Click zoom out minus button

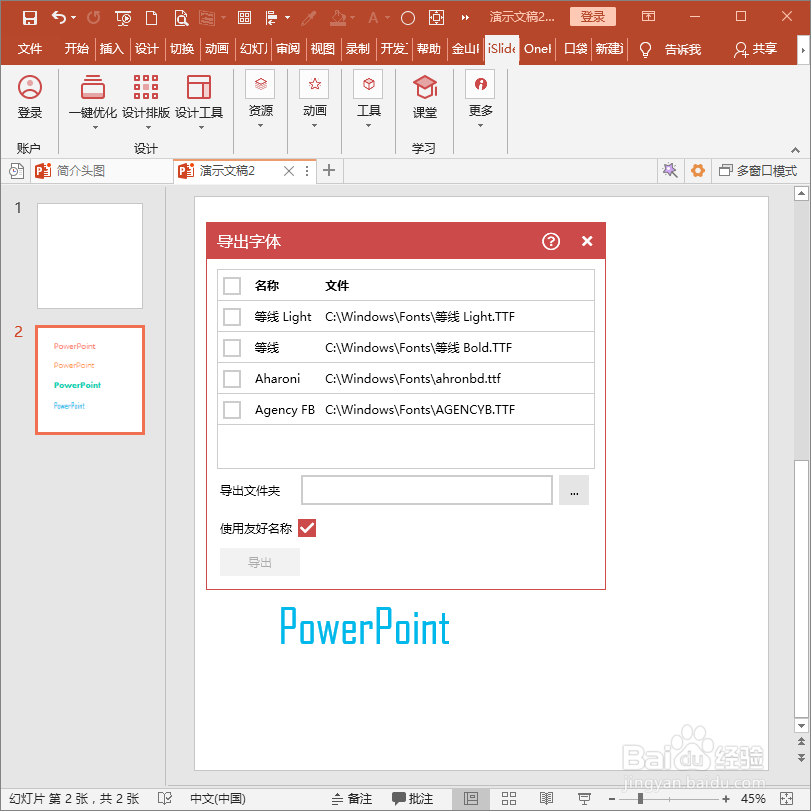[x=612, y=799]
